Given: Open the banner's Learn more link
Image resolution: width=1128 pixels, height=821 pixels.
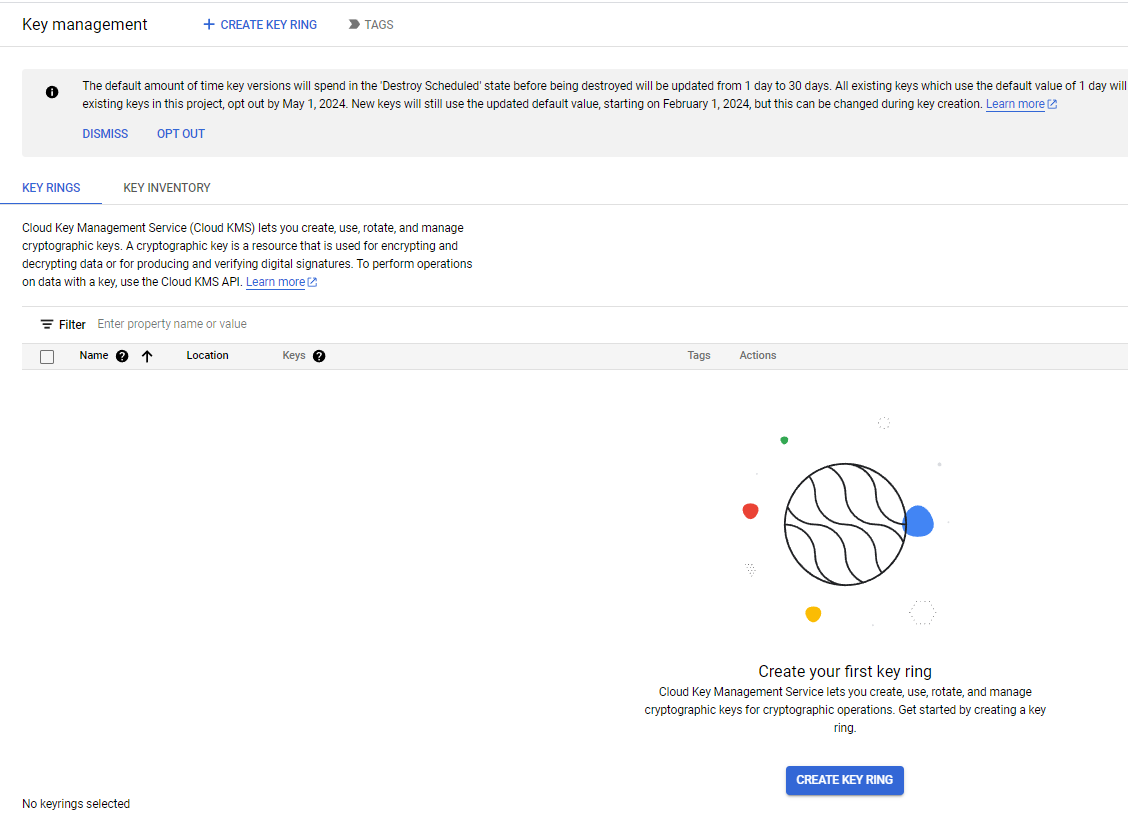Looking at the screenshot, I should 1015,104.
